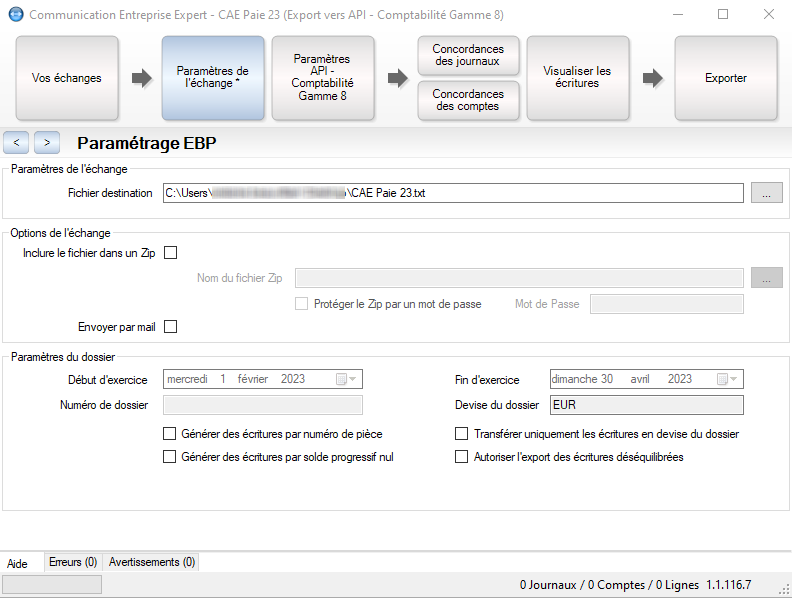The image size is (792, 598).
Task: Go to next step with the > arrow
Action: [x=47, y=142]
